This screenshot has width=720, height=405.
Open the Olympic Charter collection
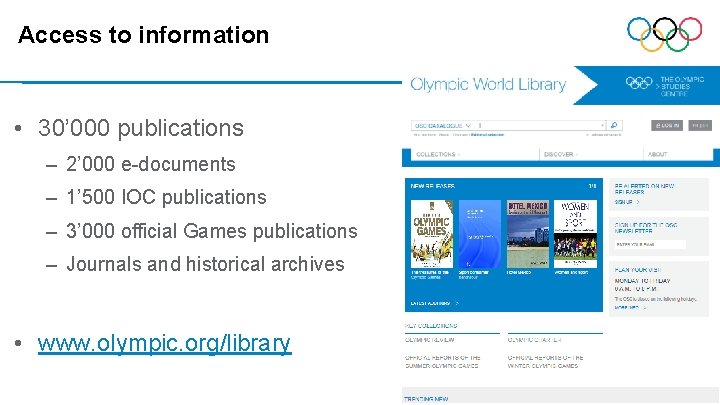pyautogui.click(x=534, y=340)
